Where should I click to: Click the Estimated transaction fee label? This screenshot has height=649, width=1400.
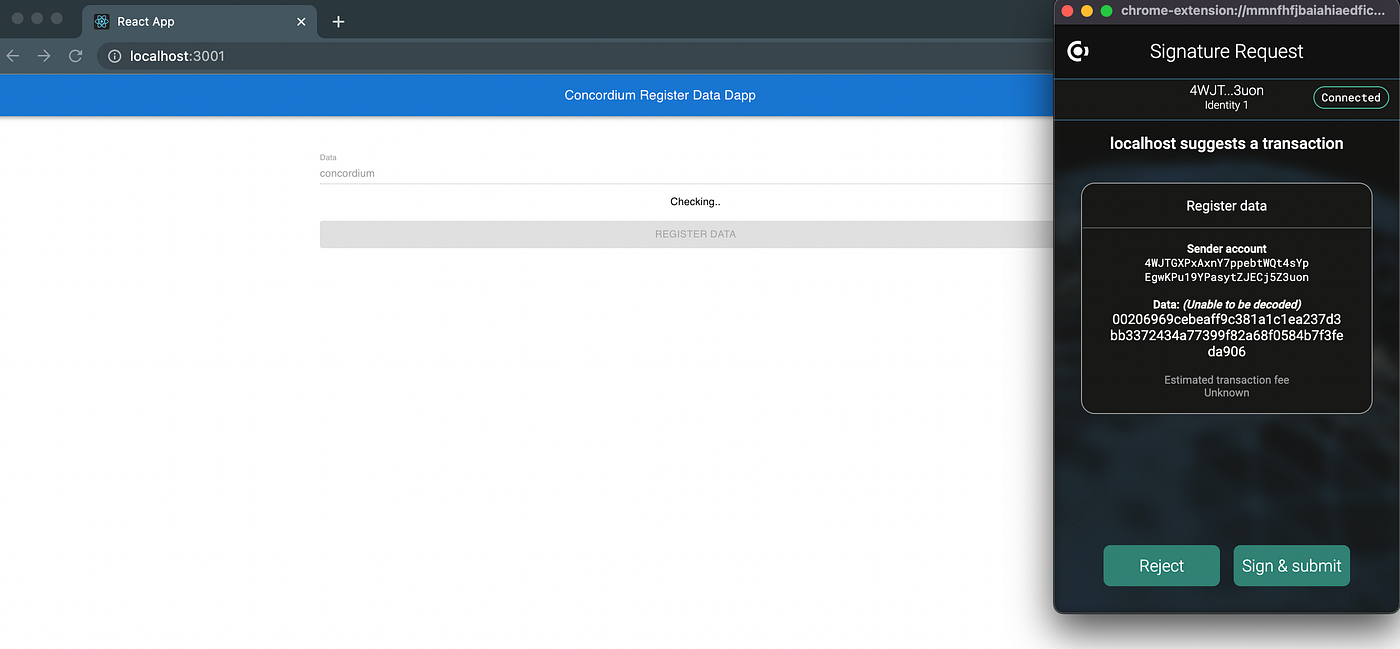(1226, 380)
